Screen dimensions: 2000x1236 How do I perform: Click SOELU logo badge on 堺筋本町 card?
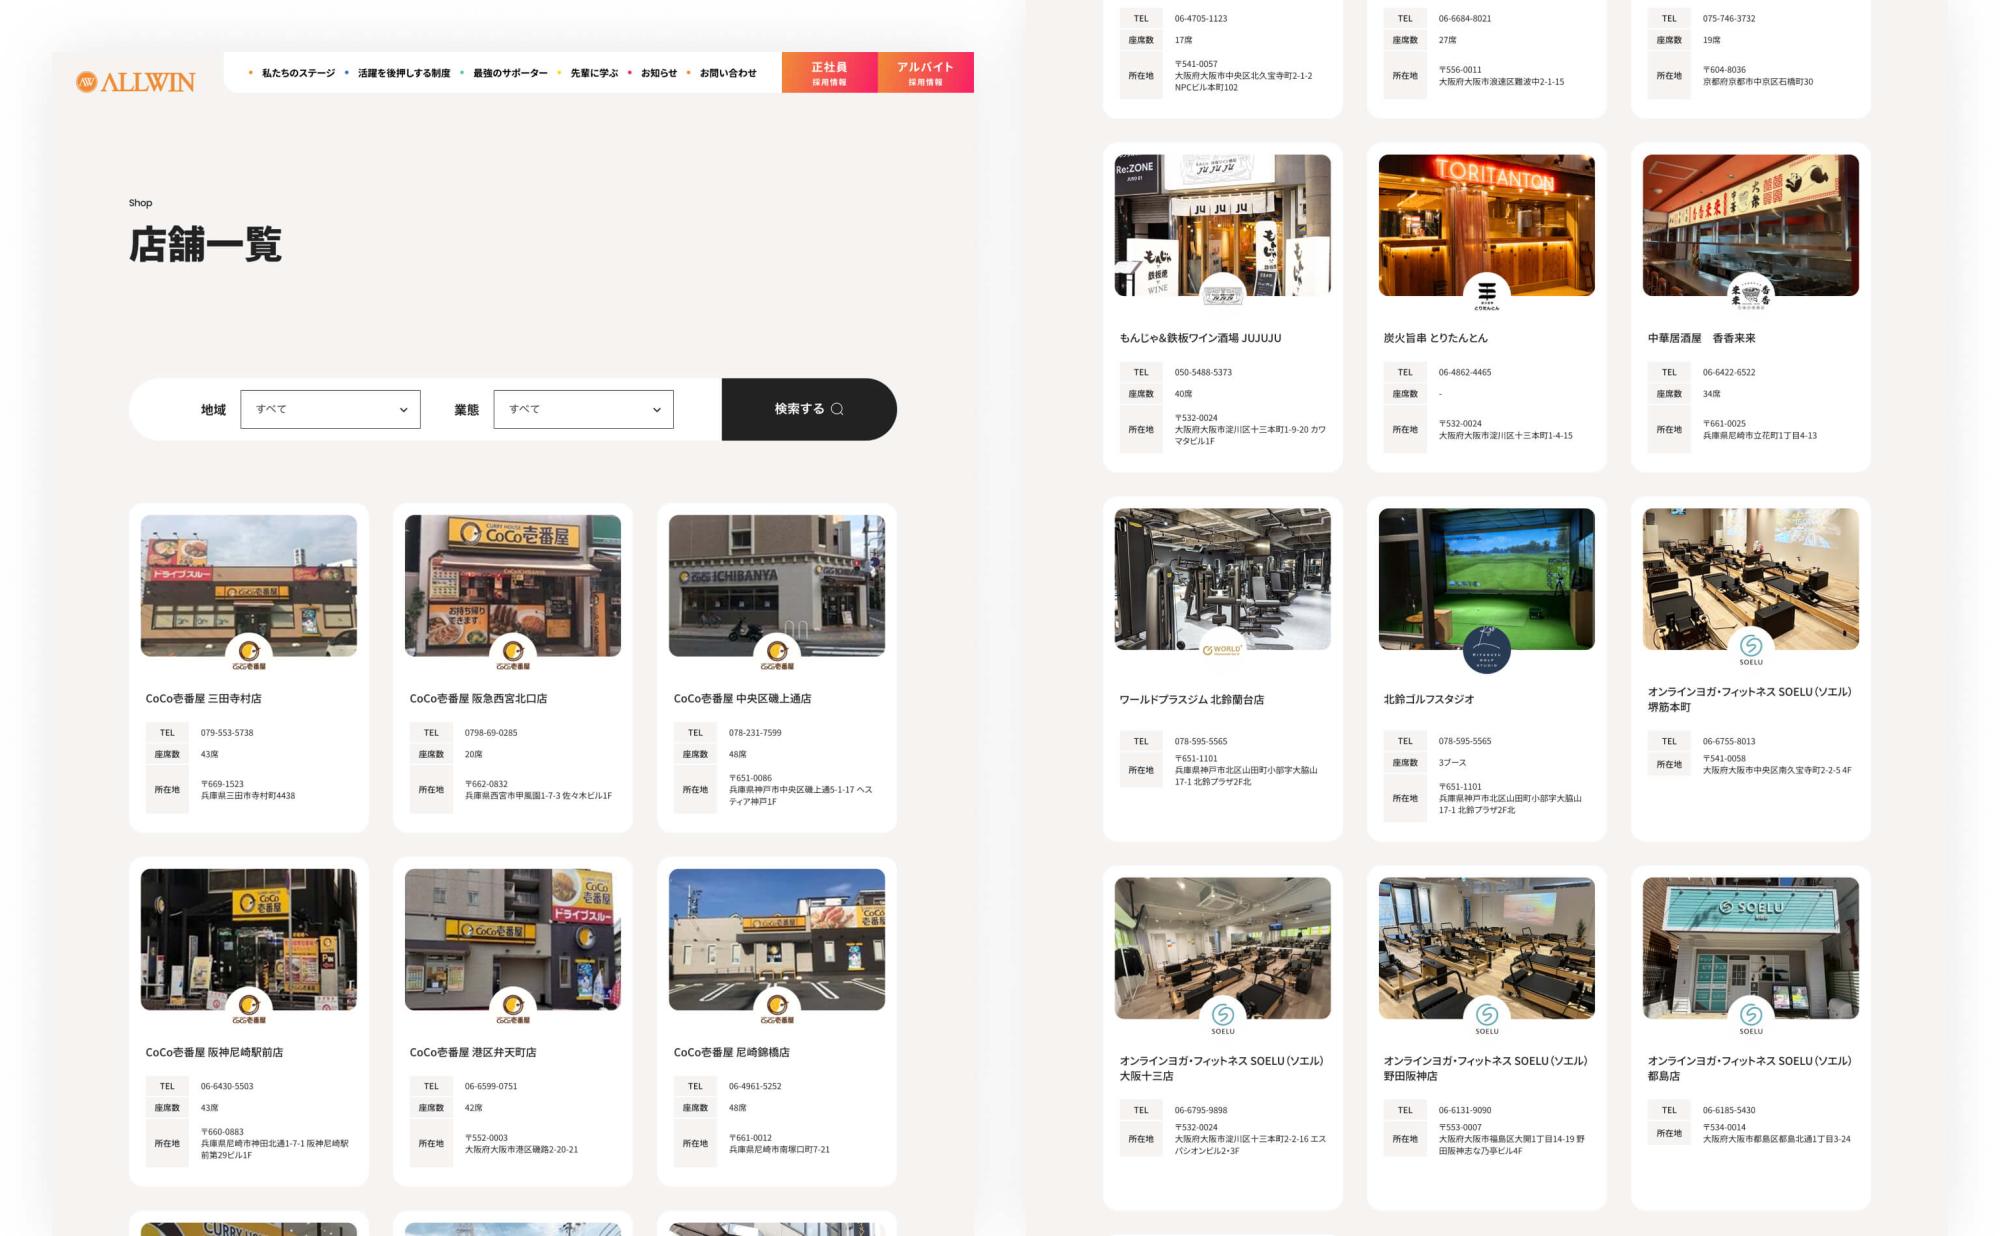pos(1750,646)
